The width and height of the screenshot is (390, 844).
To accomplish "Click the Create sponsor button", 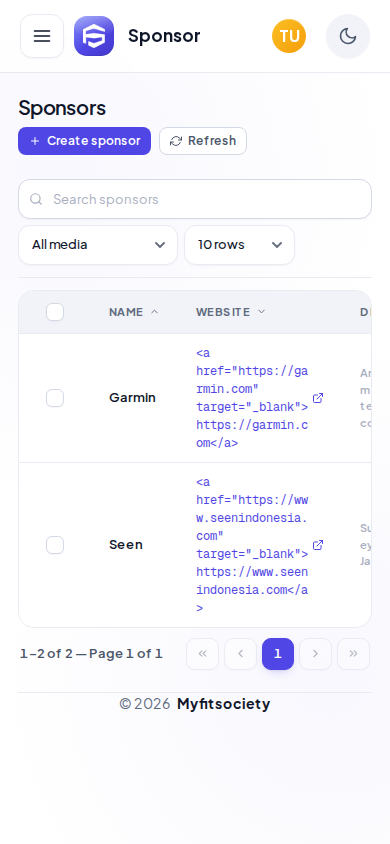I will pos(84,141).
